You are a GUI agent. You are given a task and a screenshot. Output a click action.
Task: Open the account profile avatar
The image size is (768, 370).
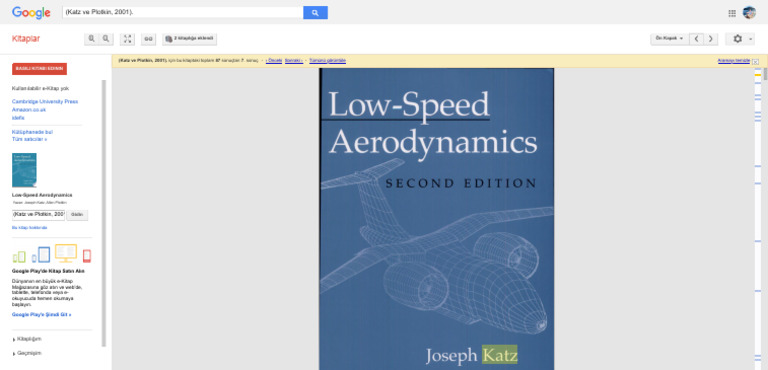point(749,13)
